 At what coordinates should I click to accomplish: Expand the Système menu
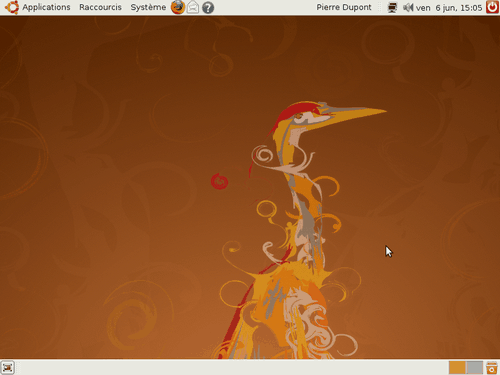pyautogui.click(x=148, y=7)
